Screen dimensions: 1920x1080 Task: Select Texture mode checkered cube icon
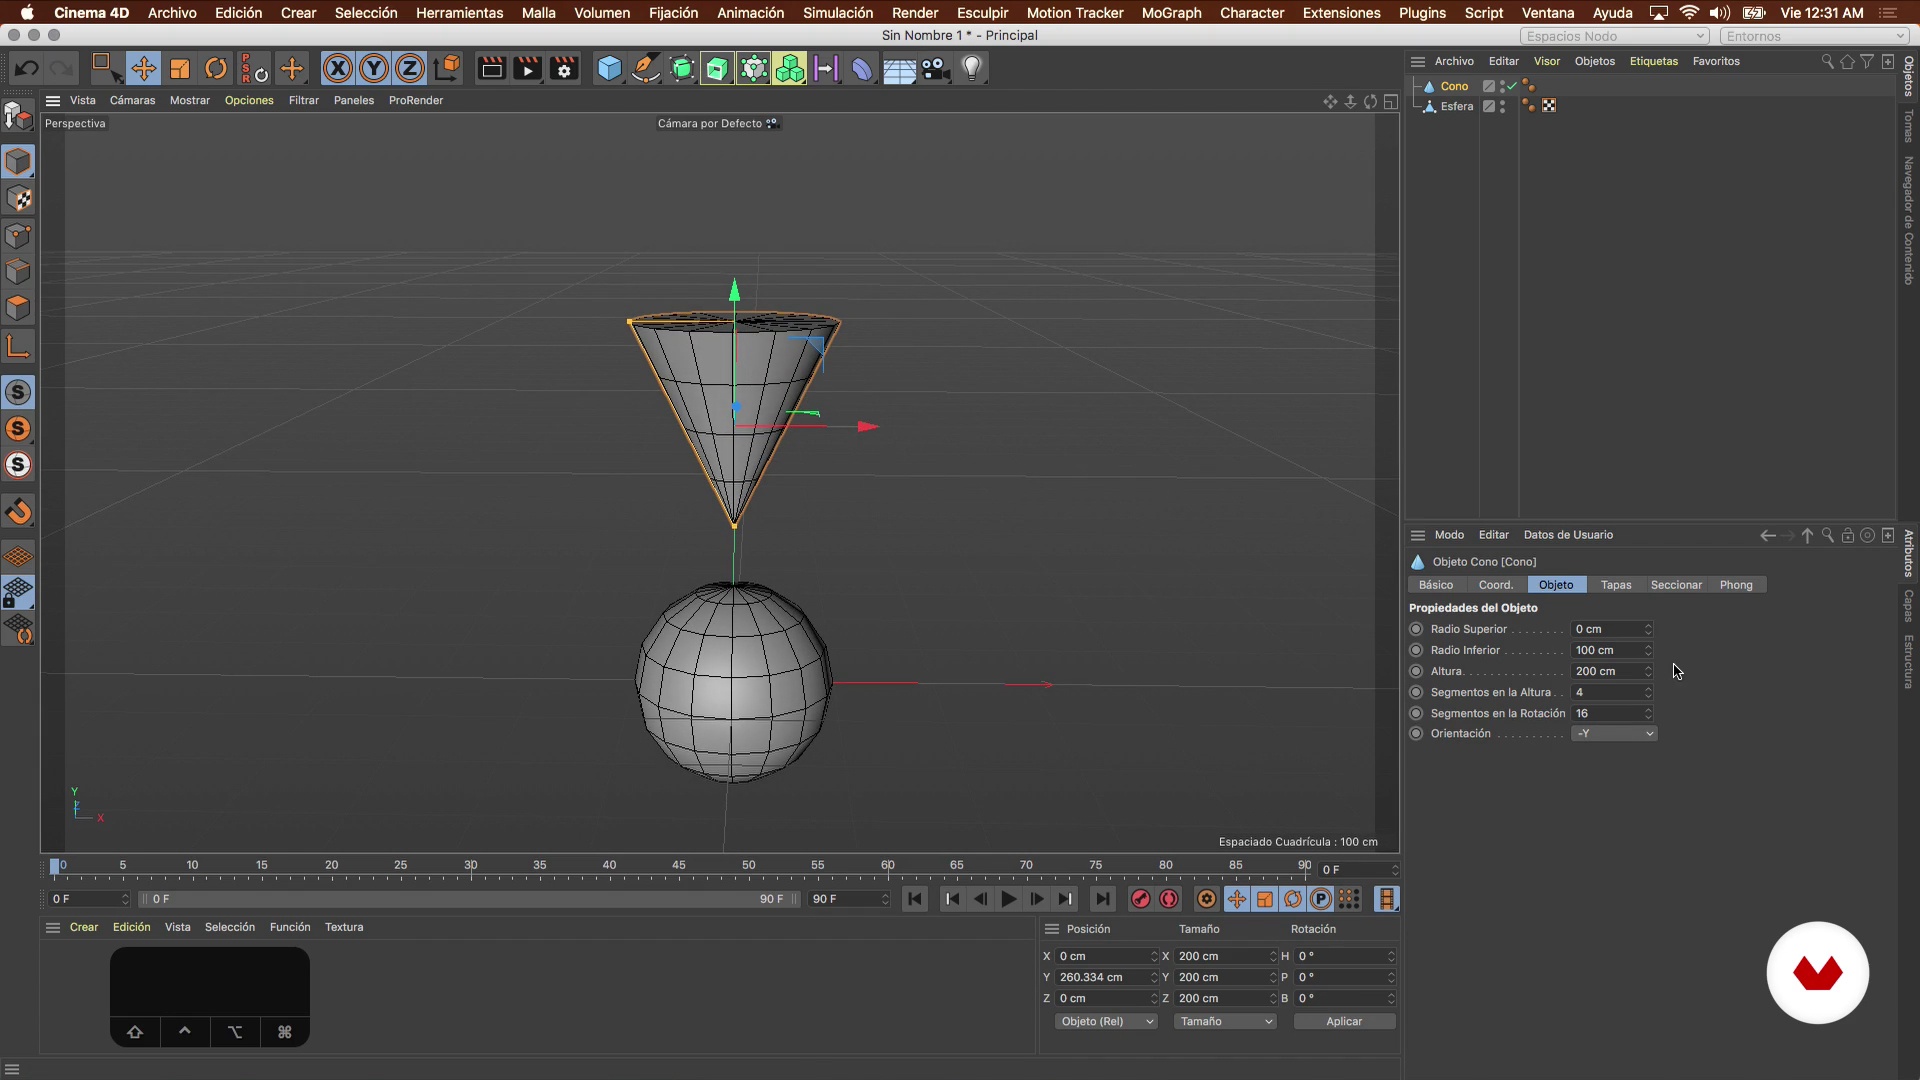[19, 199]
